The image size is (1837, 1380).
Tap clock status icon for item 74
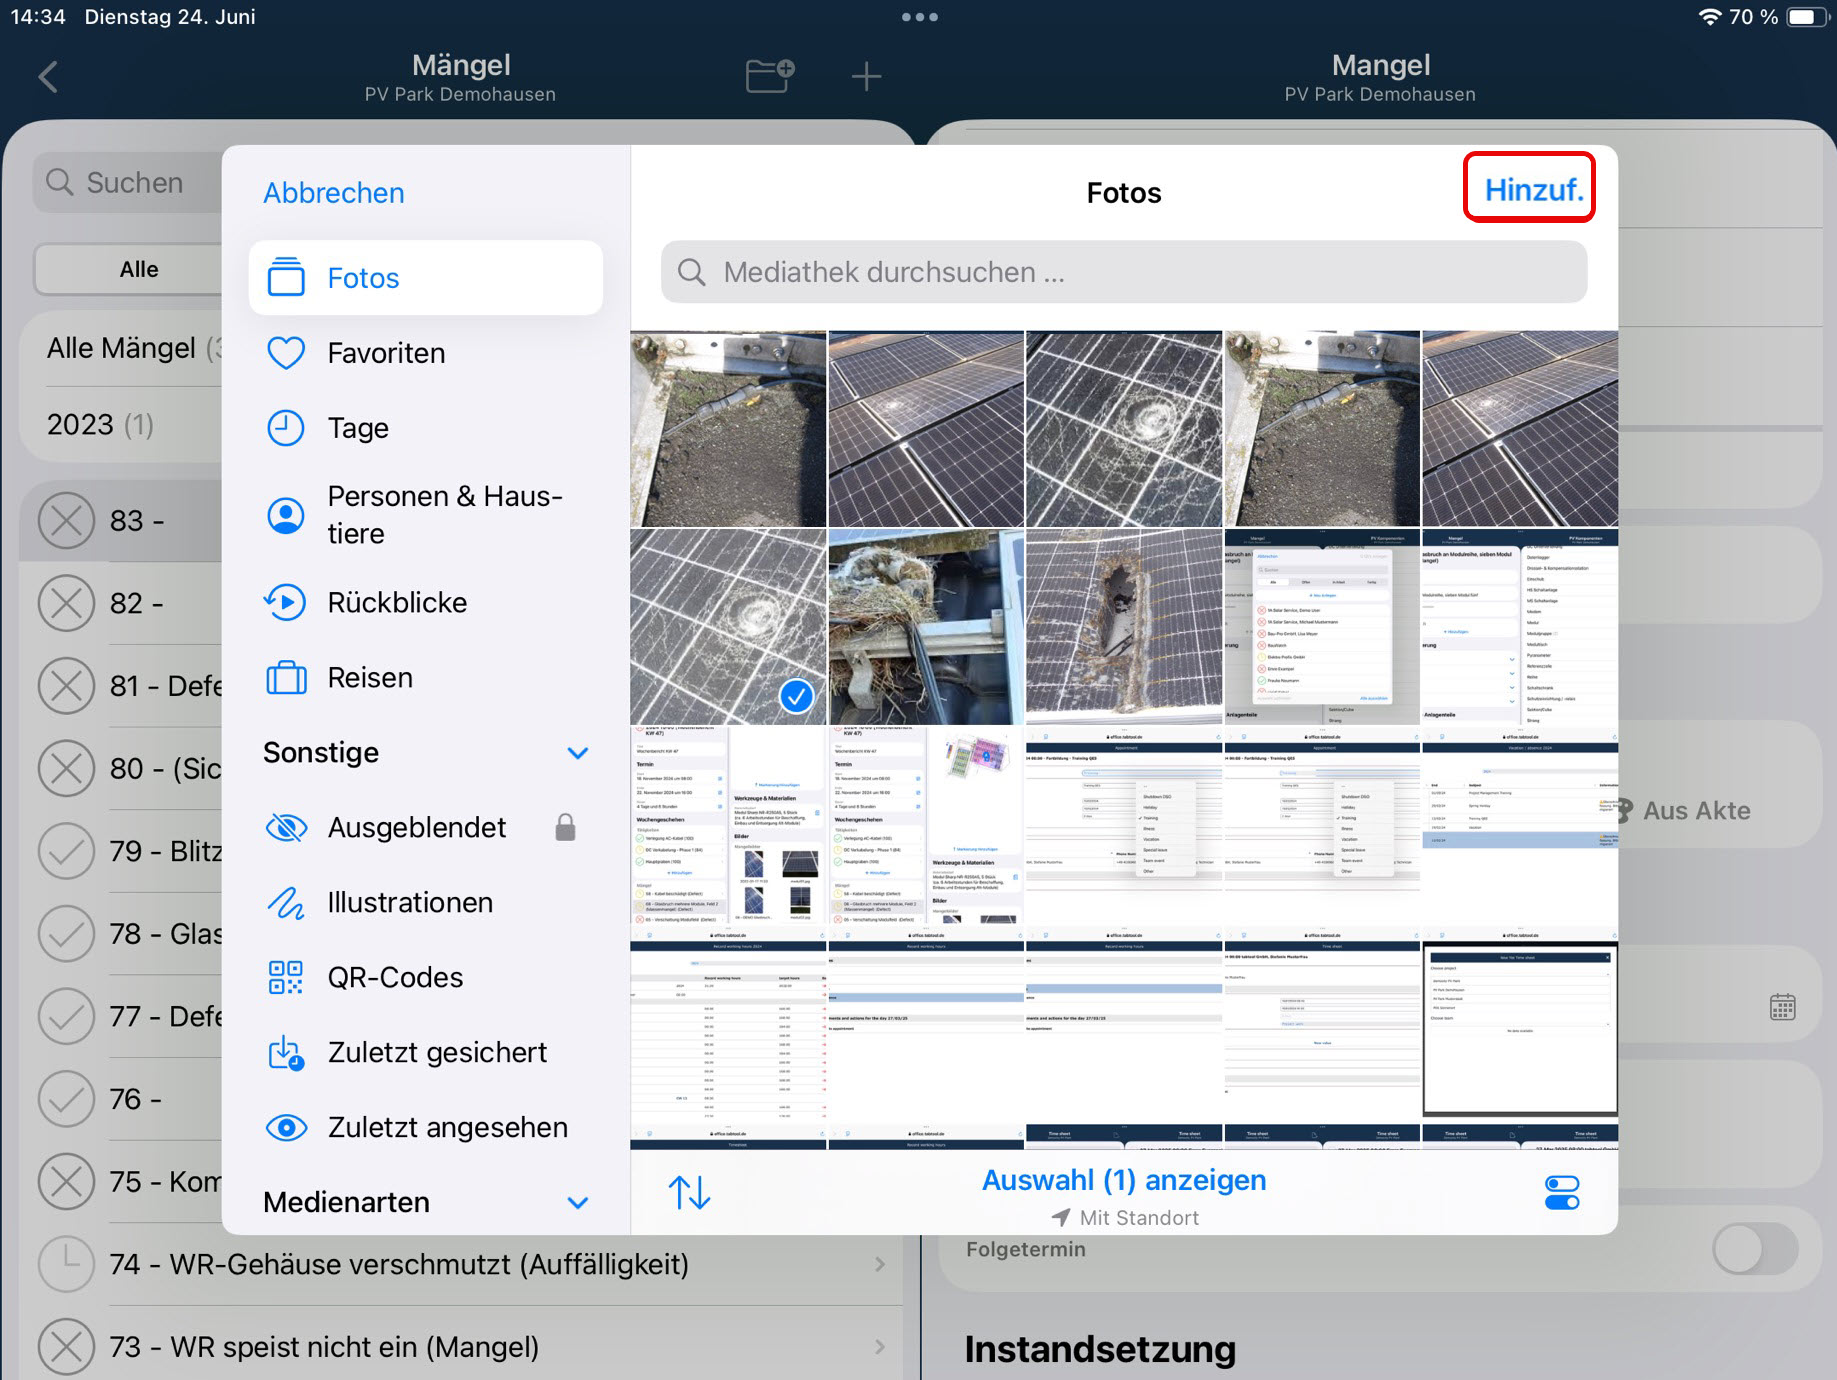(66, 1265)
